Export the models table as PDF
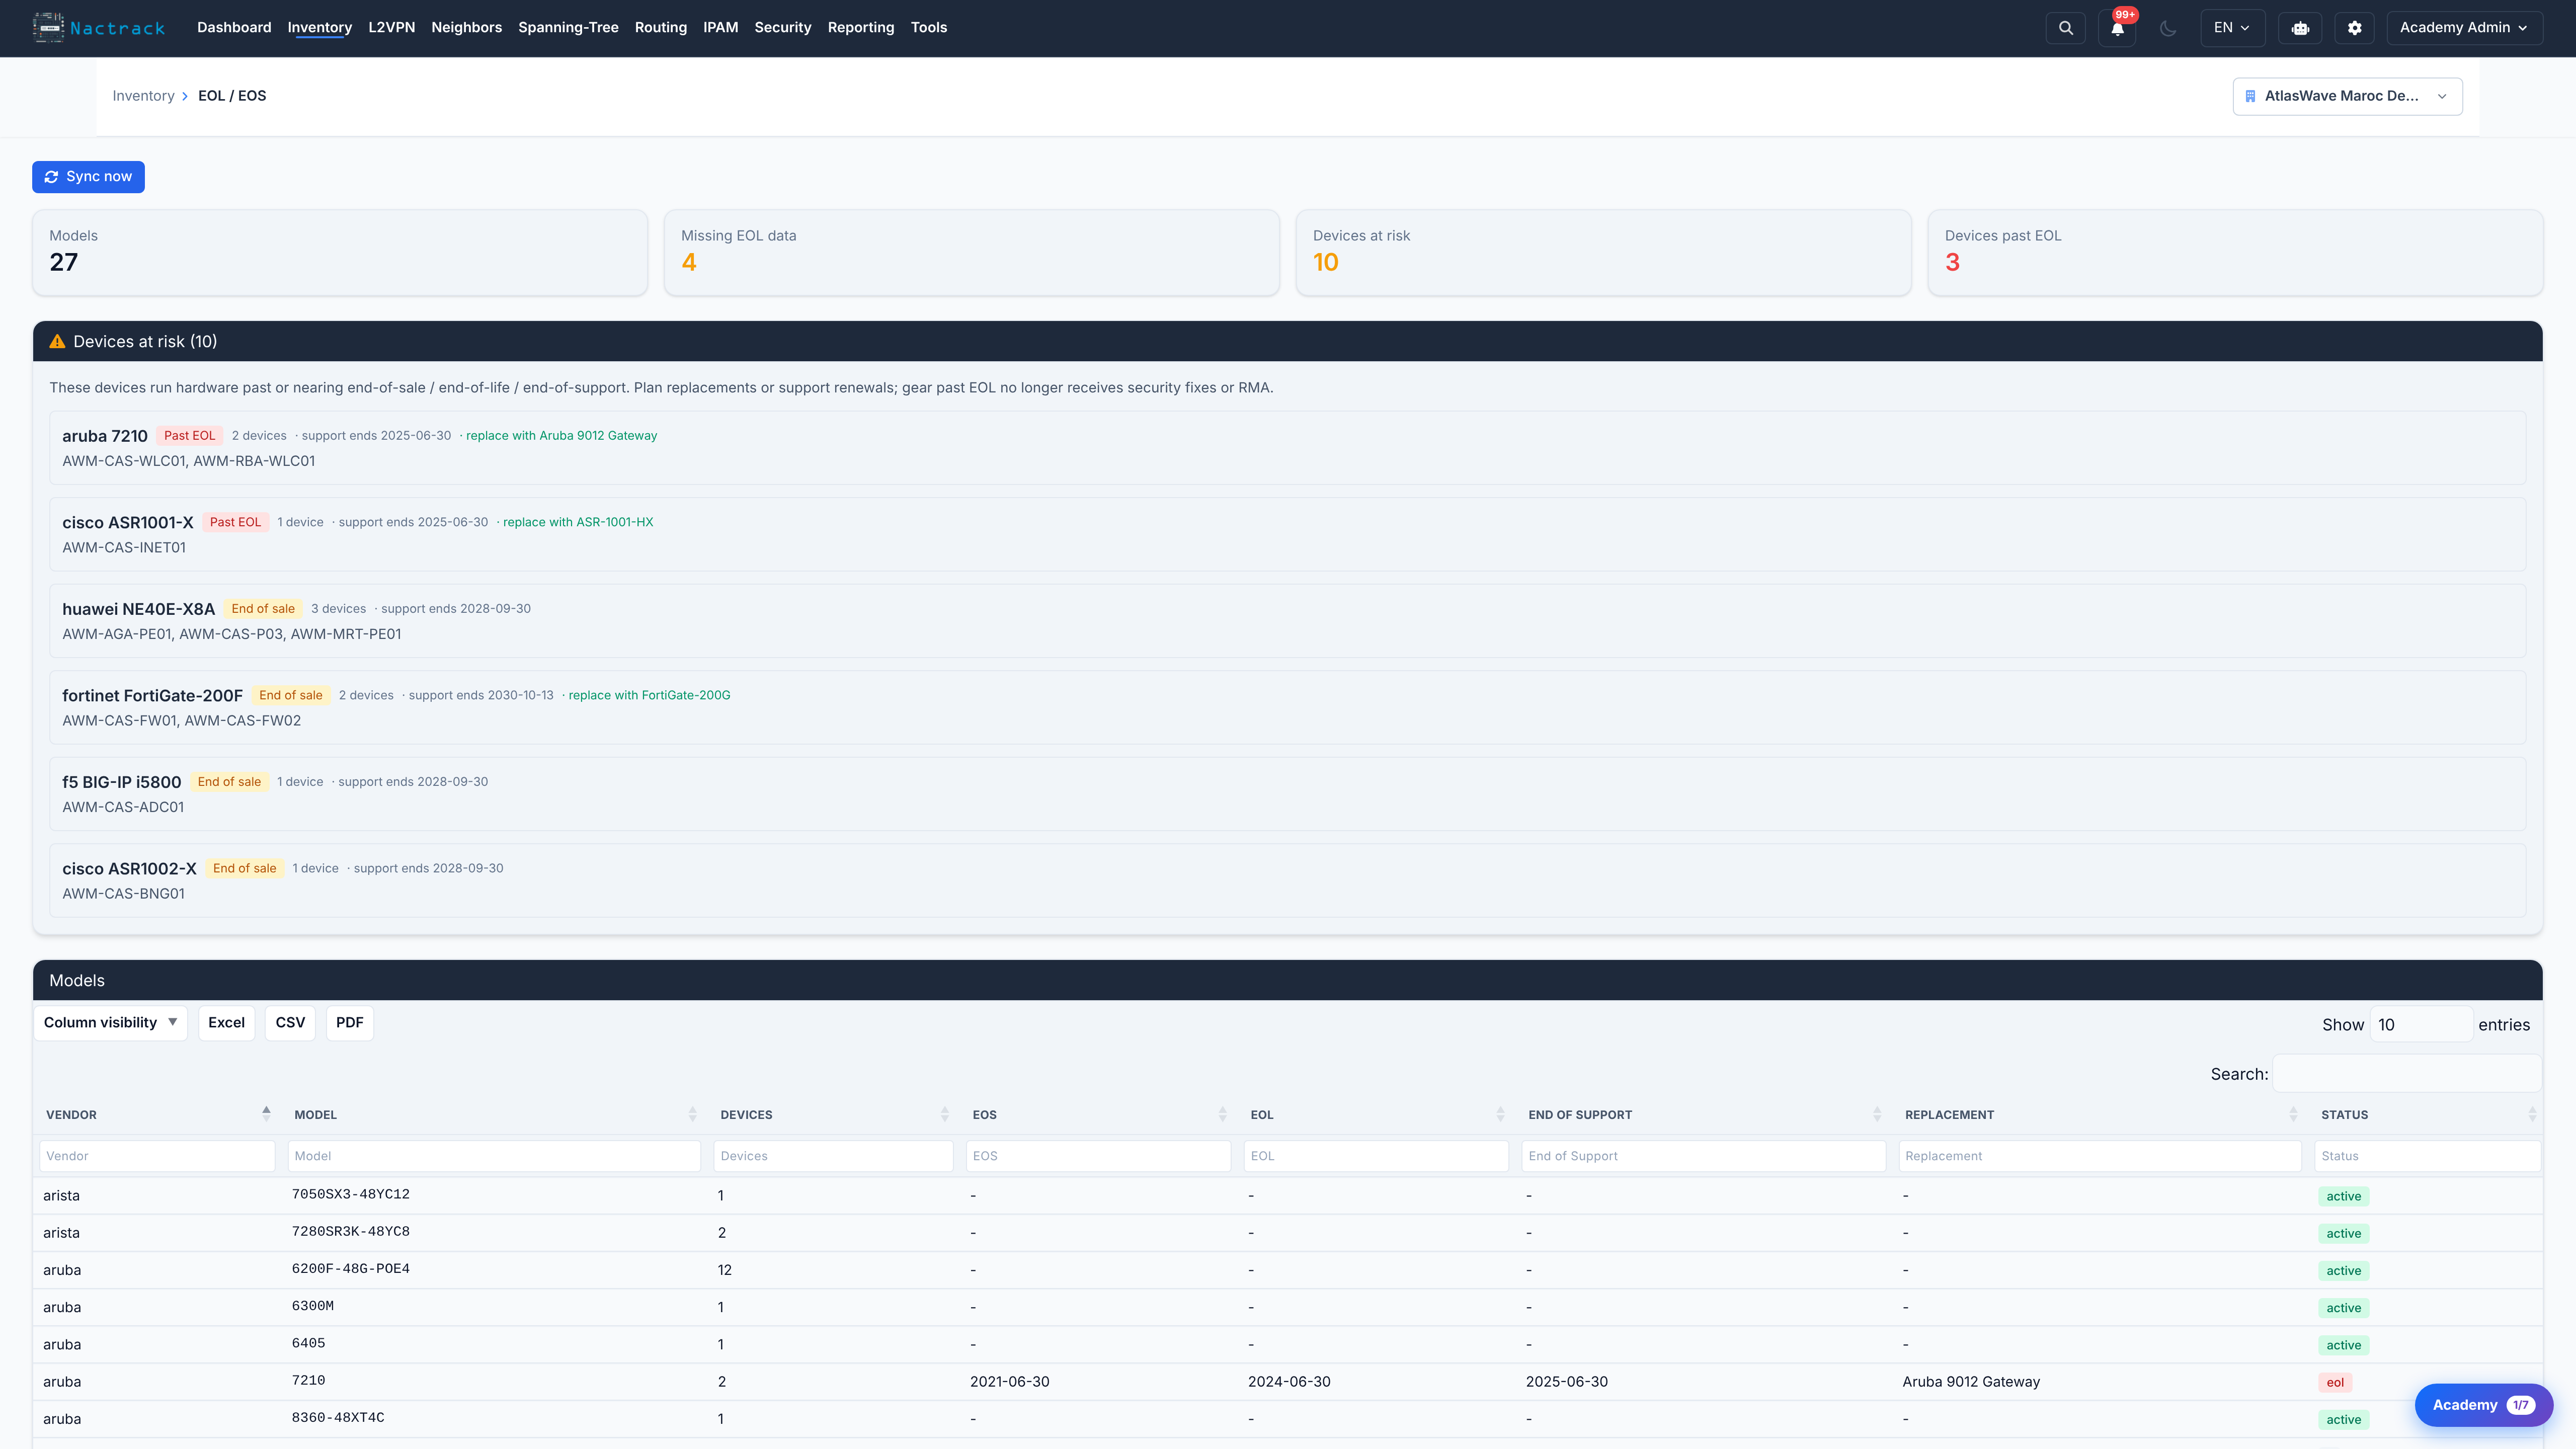This screenshot has width=2576, height=1449. coord(349,1022)
